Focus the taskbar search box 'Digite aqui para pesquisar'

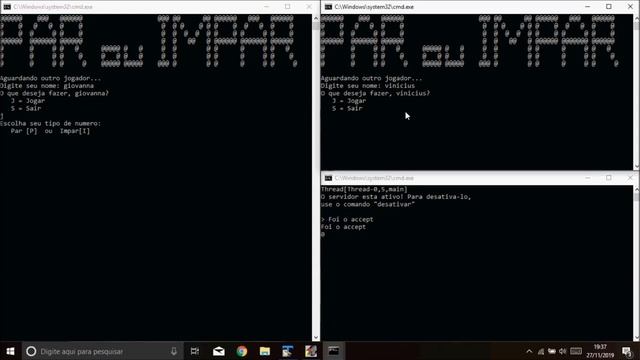click(x=102, y=351)
